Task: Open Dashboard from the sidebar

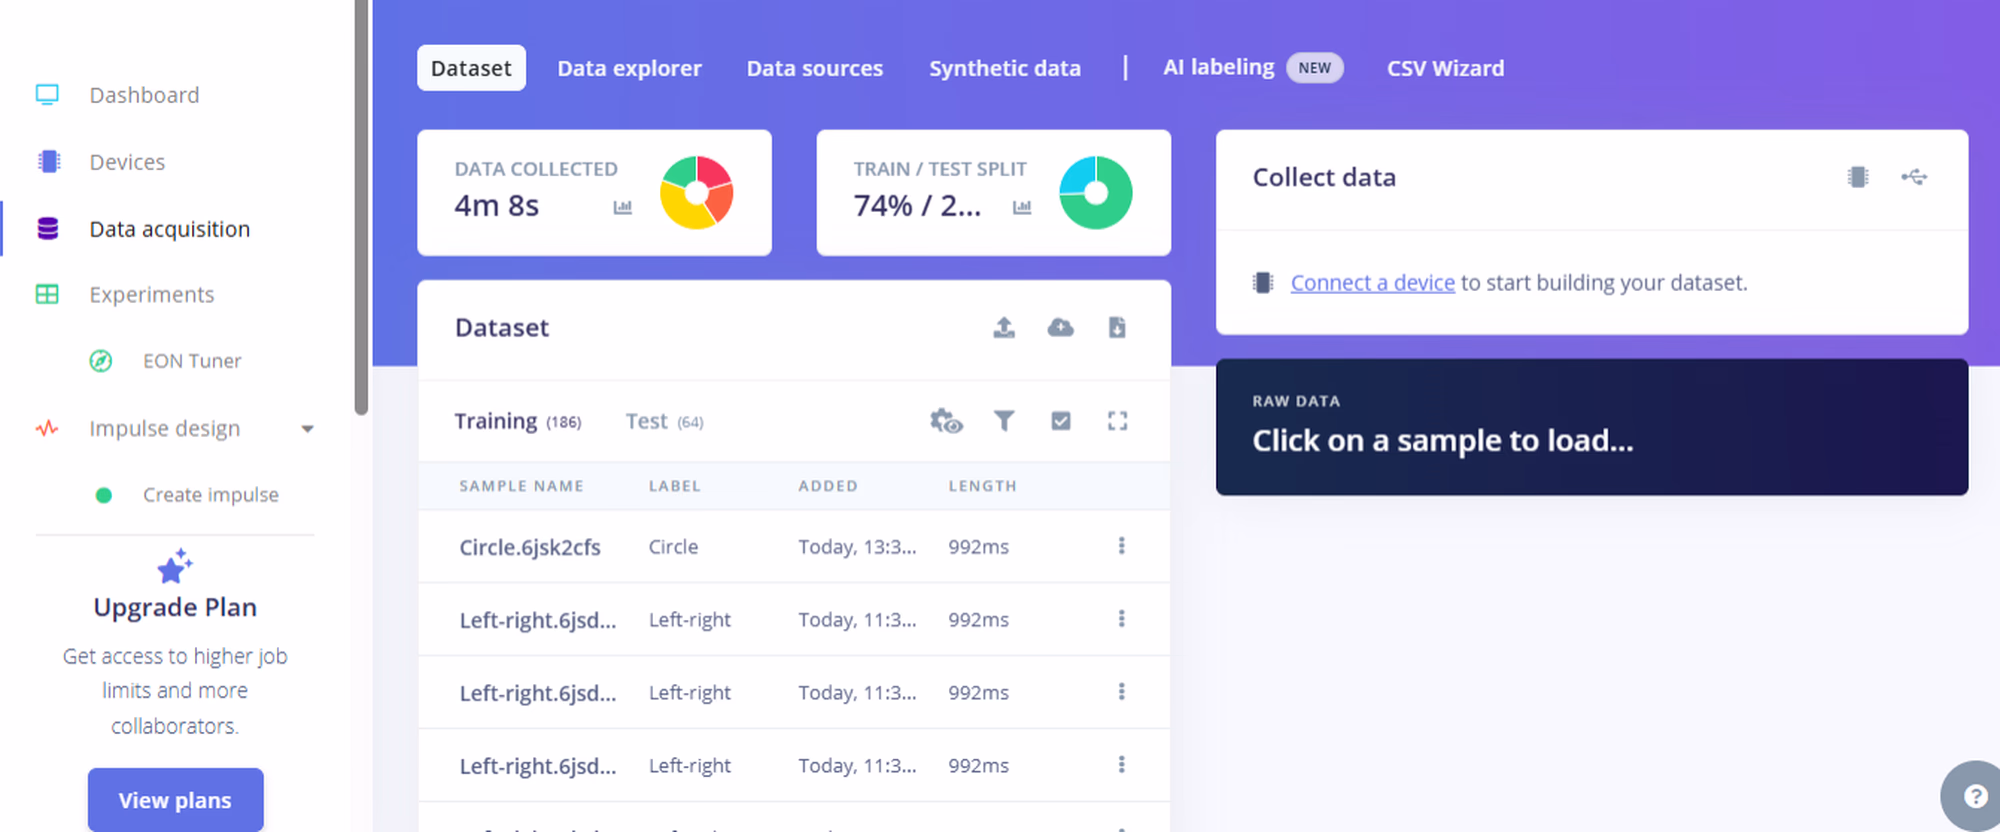Action: [144, 95]
